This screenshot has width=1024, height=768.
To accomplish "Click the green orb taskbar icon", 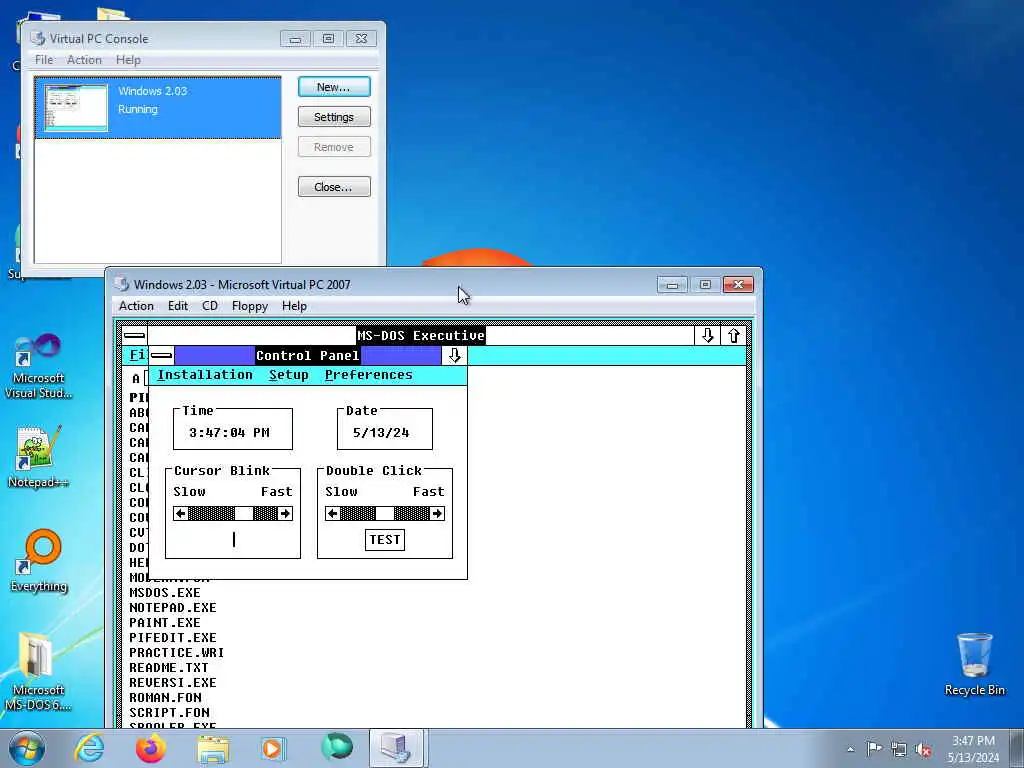I will (x=337, y=747).
